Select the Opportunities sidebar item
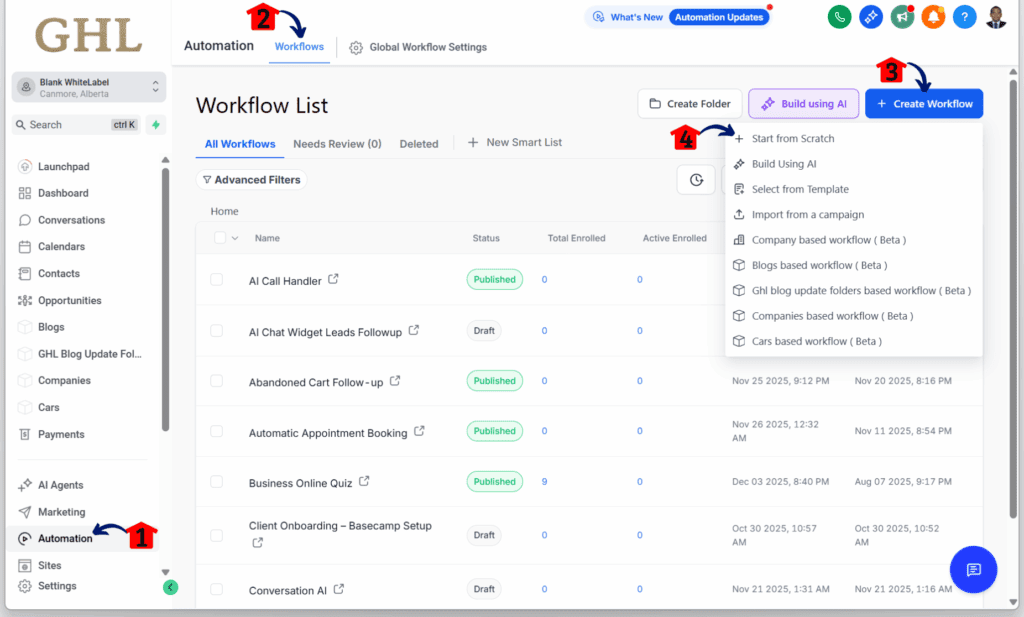This screenshot has width=1024, height=617. click(70, 300)
